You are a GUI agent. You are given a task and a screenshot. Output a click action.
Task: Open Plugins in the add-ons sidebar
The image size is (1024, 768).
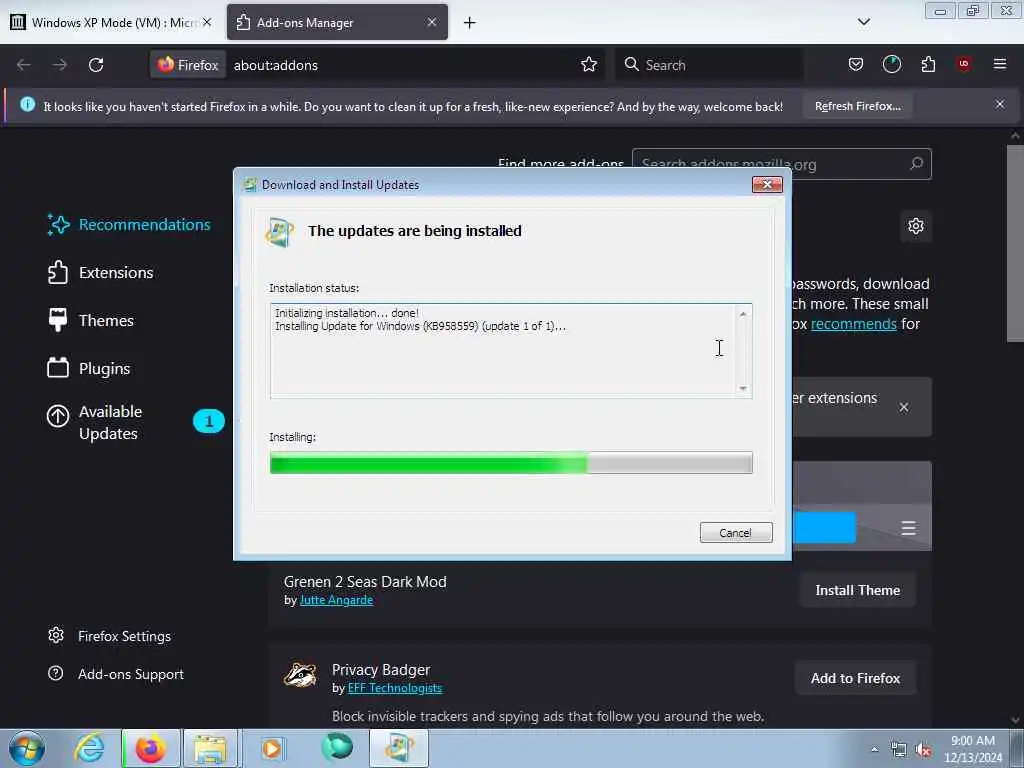tap(89, 368)
